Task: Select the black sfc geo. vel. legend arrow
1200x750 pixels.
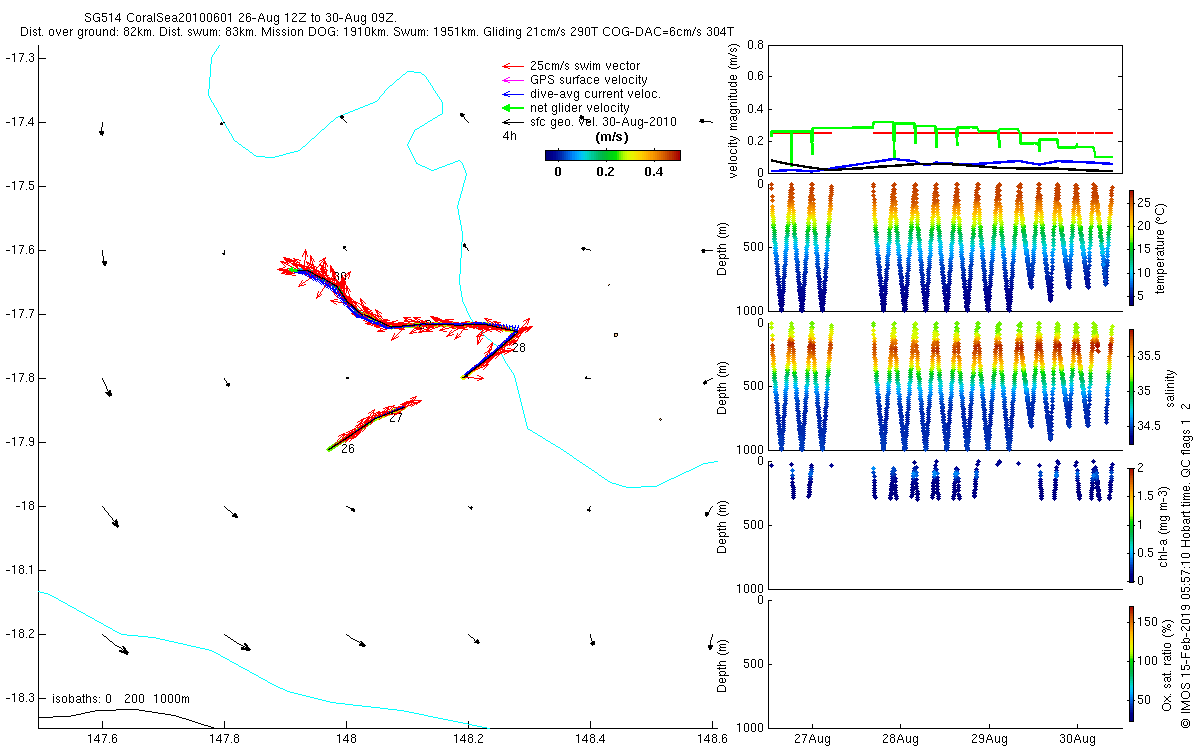Action: pos(512,122)
